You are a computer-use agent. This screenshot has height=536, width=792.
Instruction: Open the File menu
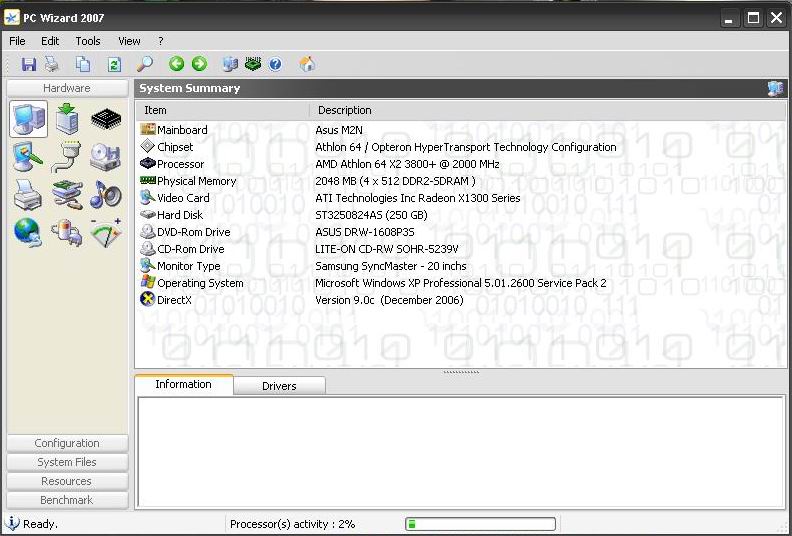tap(17, 41)
